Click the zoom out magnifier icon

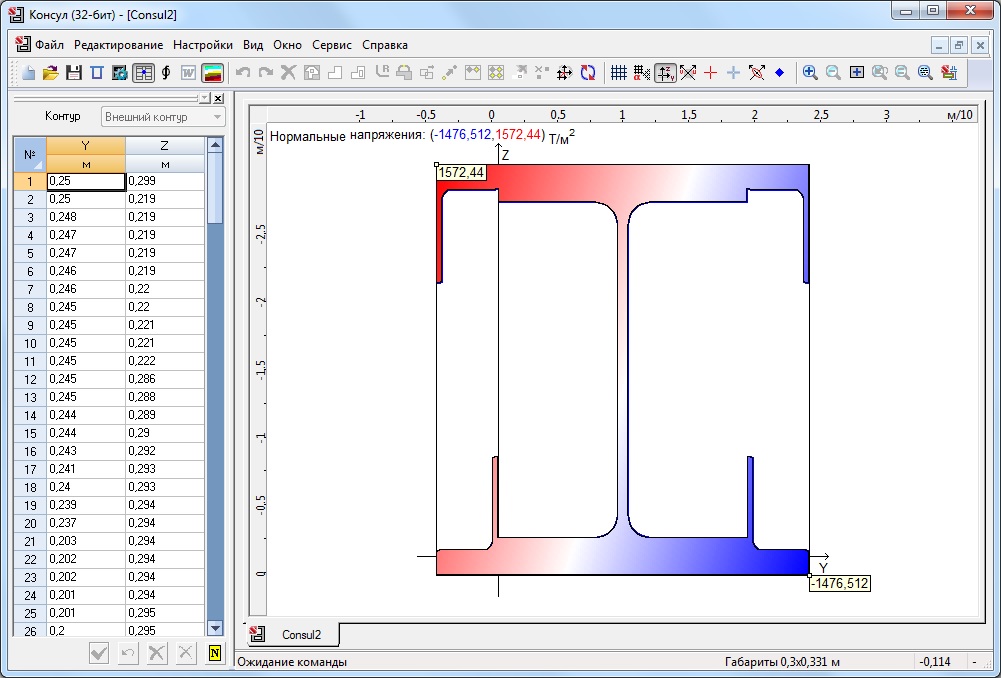[833, 72]
